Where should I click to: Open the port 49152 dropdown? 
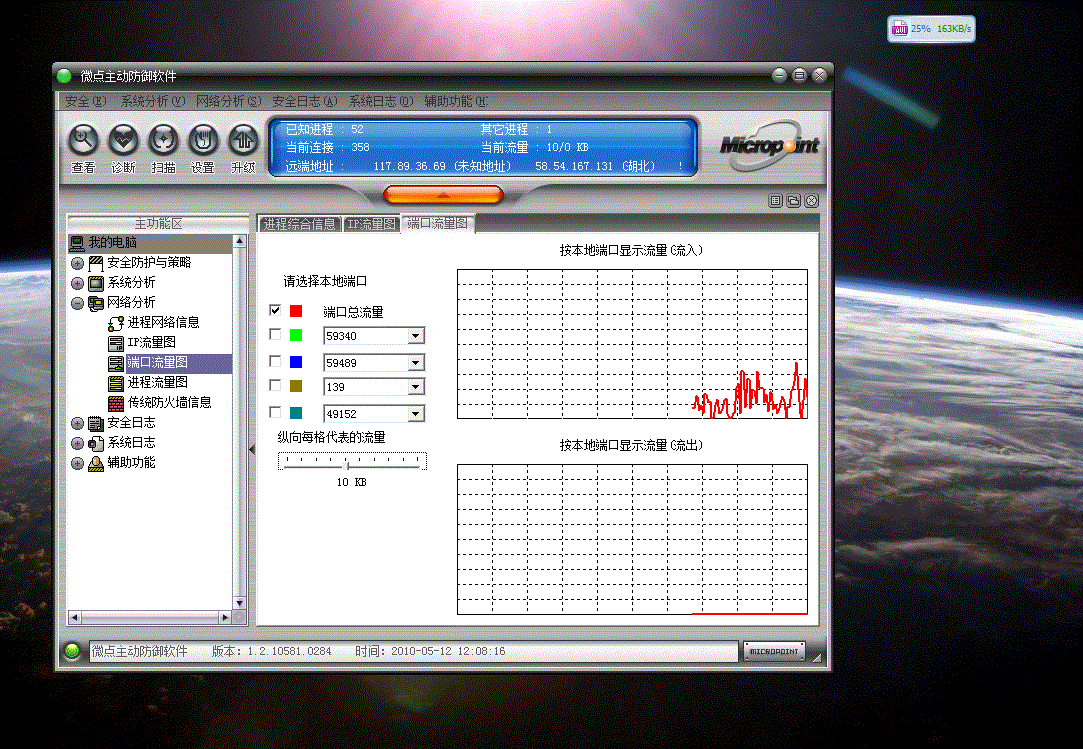pyautogui.click(x=415, y=413)
